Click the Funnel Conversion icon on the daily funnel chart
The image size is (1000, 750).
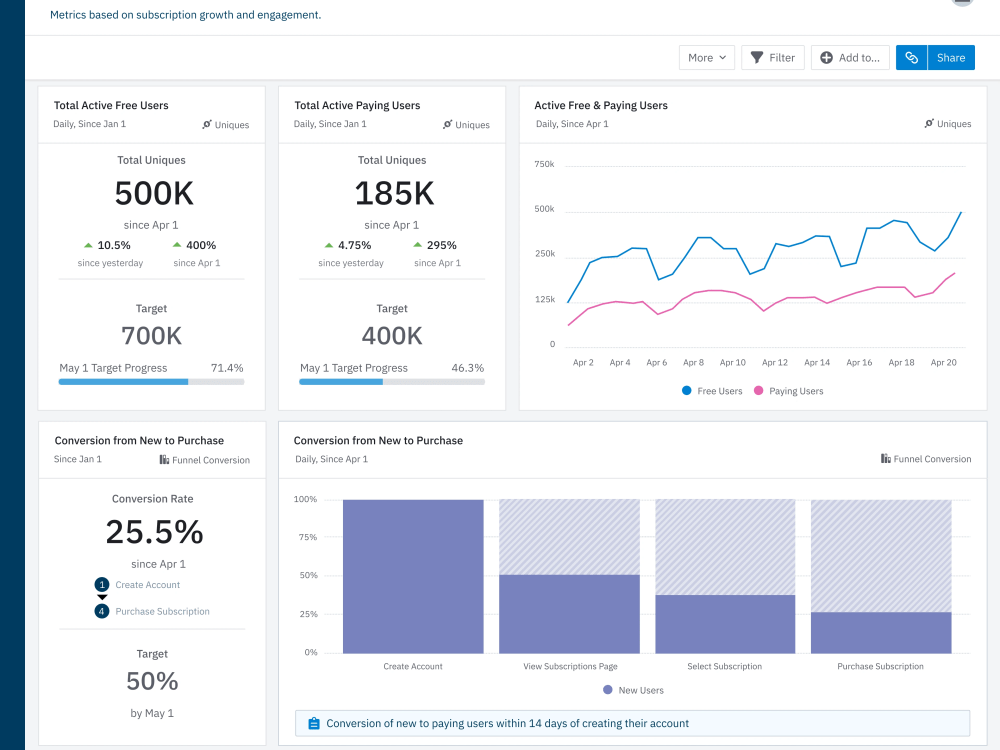[887, 459]
